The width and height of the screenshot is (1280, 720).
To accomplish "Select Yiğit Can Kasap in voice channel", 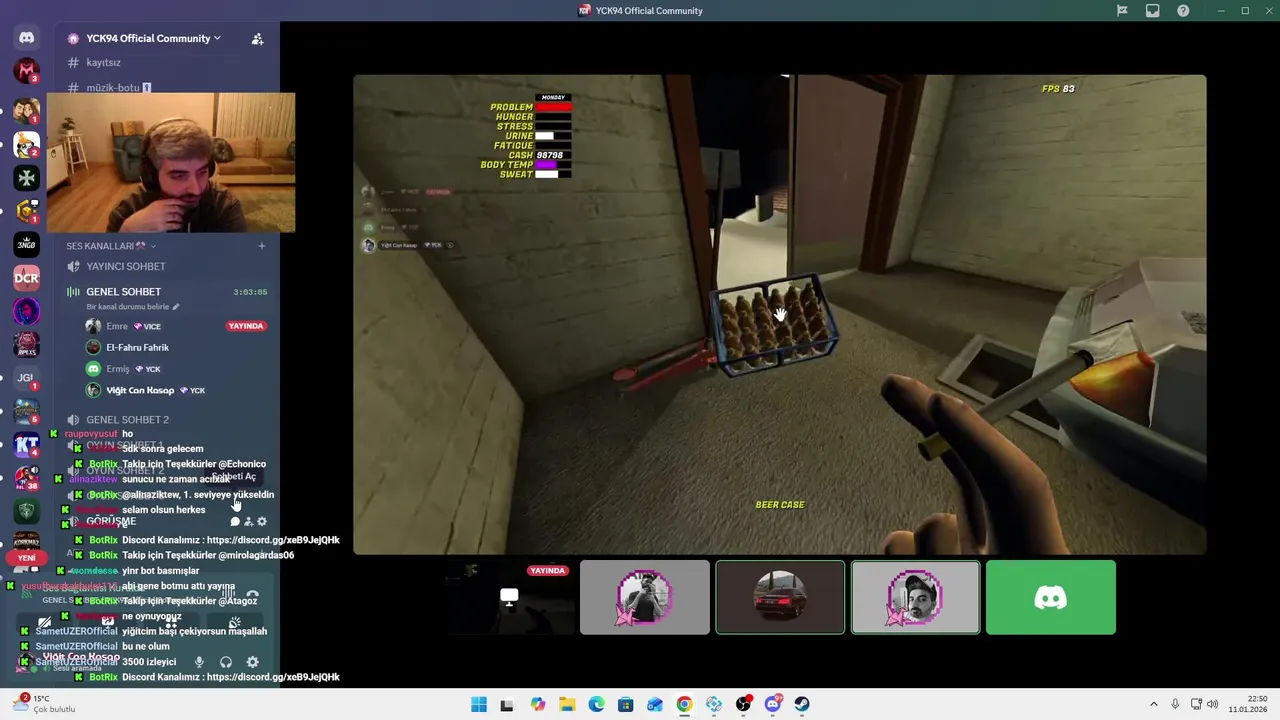I will [140, 390].
